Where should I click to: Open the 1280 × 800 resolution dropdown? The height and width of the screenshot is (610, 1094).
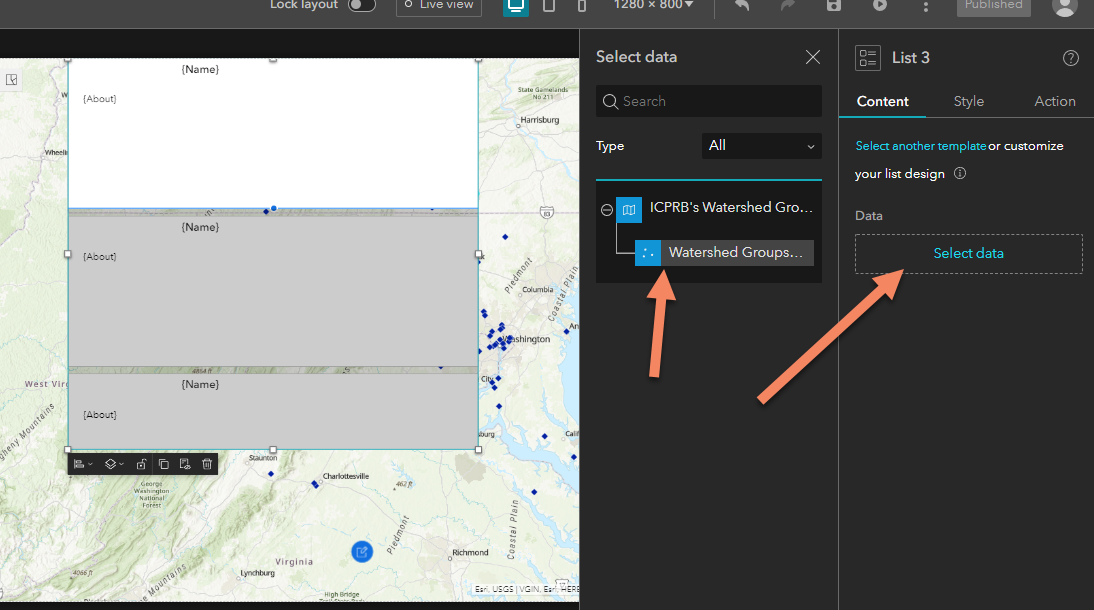(653, 6)
